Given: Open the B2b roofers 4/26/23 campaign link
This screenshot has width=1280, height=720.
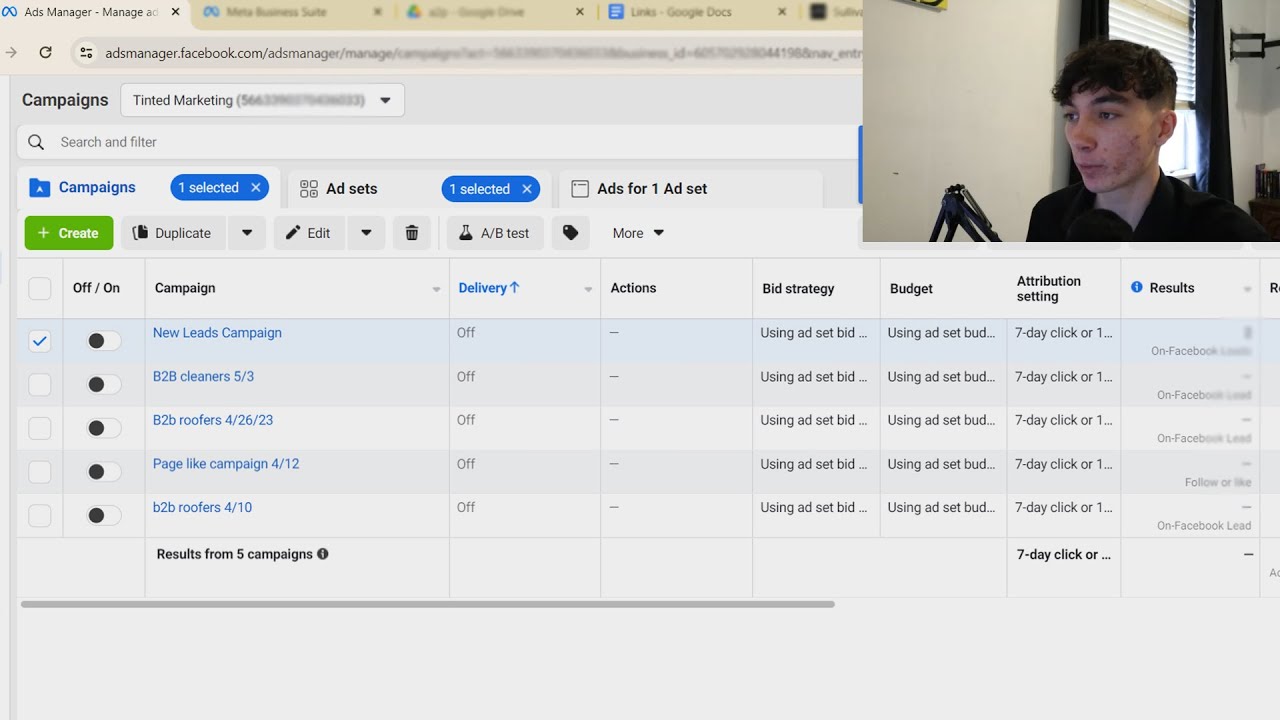Looking at the screenshot, I should (x=213, y=420).
